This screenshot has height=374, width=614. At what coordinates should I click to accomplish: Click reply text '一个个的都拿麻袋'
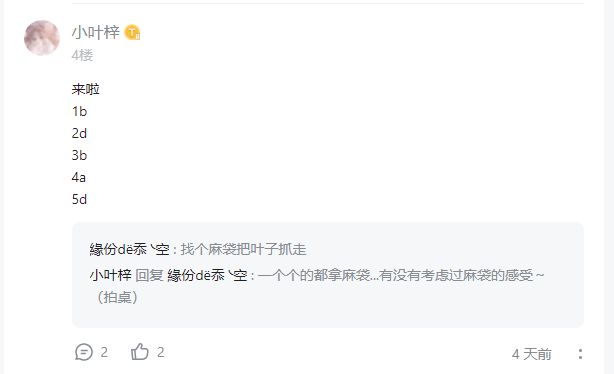pos(314,275)
